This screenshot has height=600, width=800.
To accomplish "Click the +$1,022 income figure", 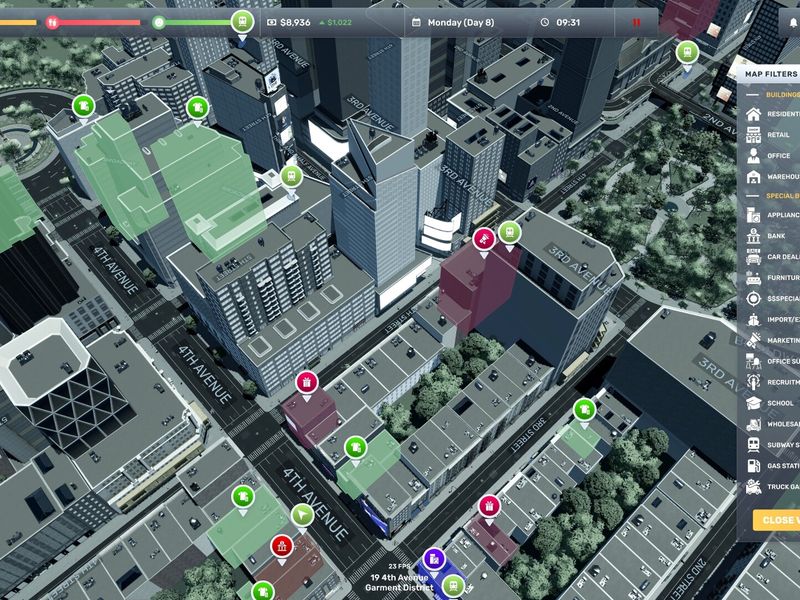I will point(335,22).
